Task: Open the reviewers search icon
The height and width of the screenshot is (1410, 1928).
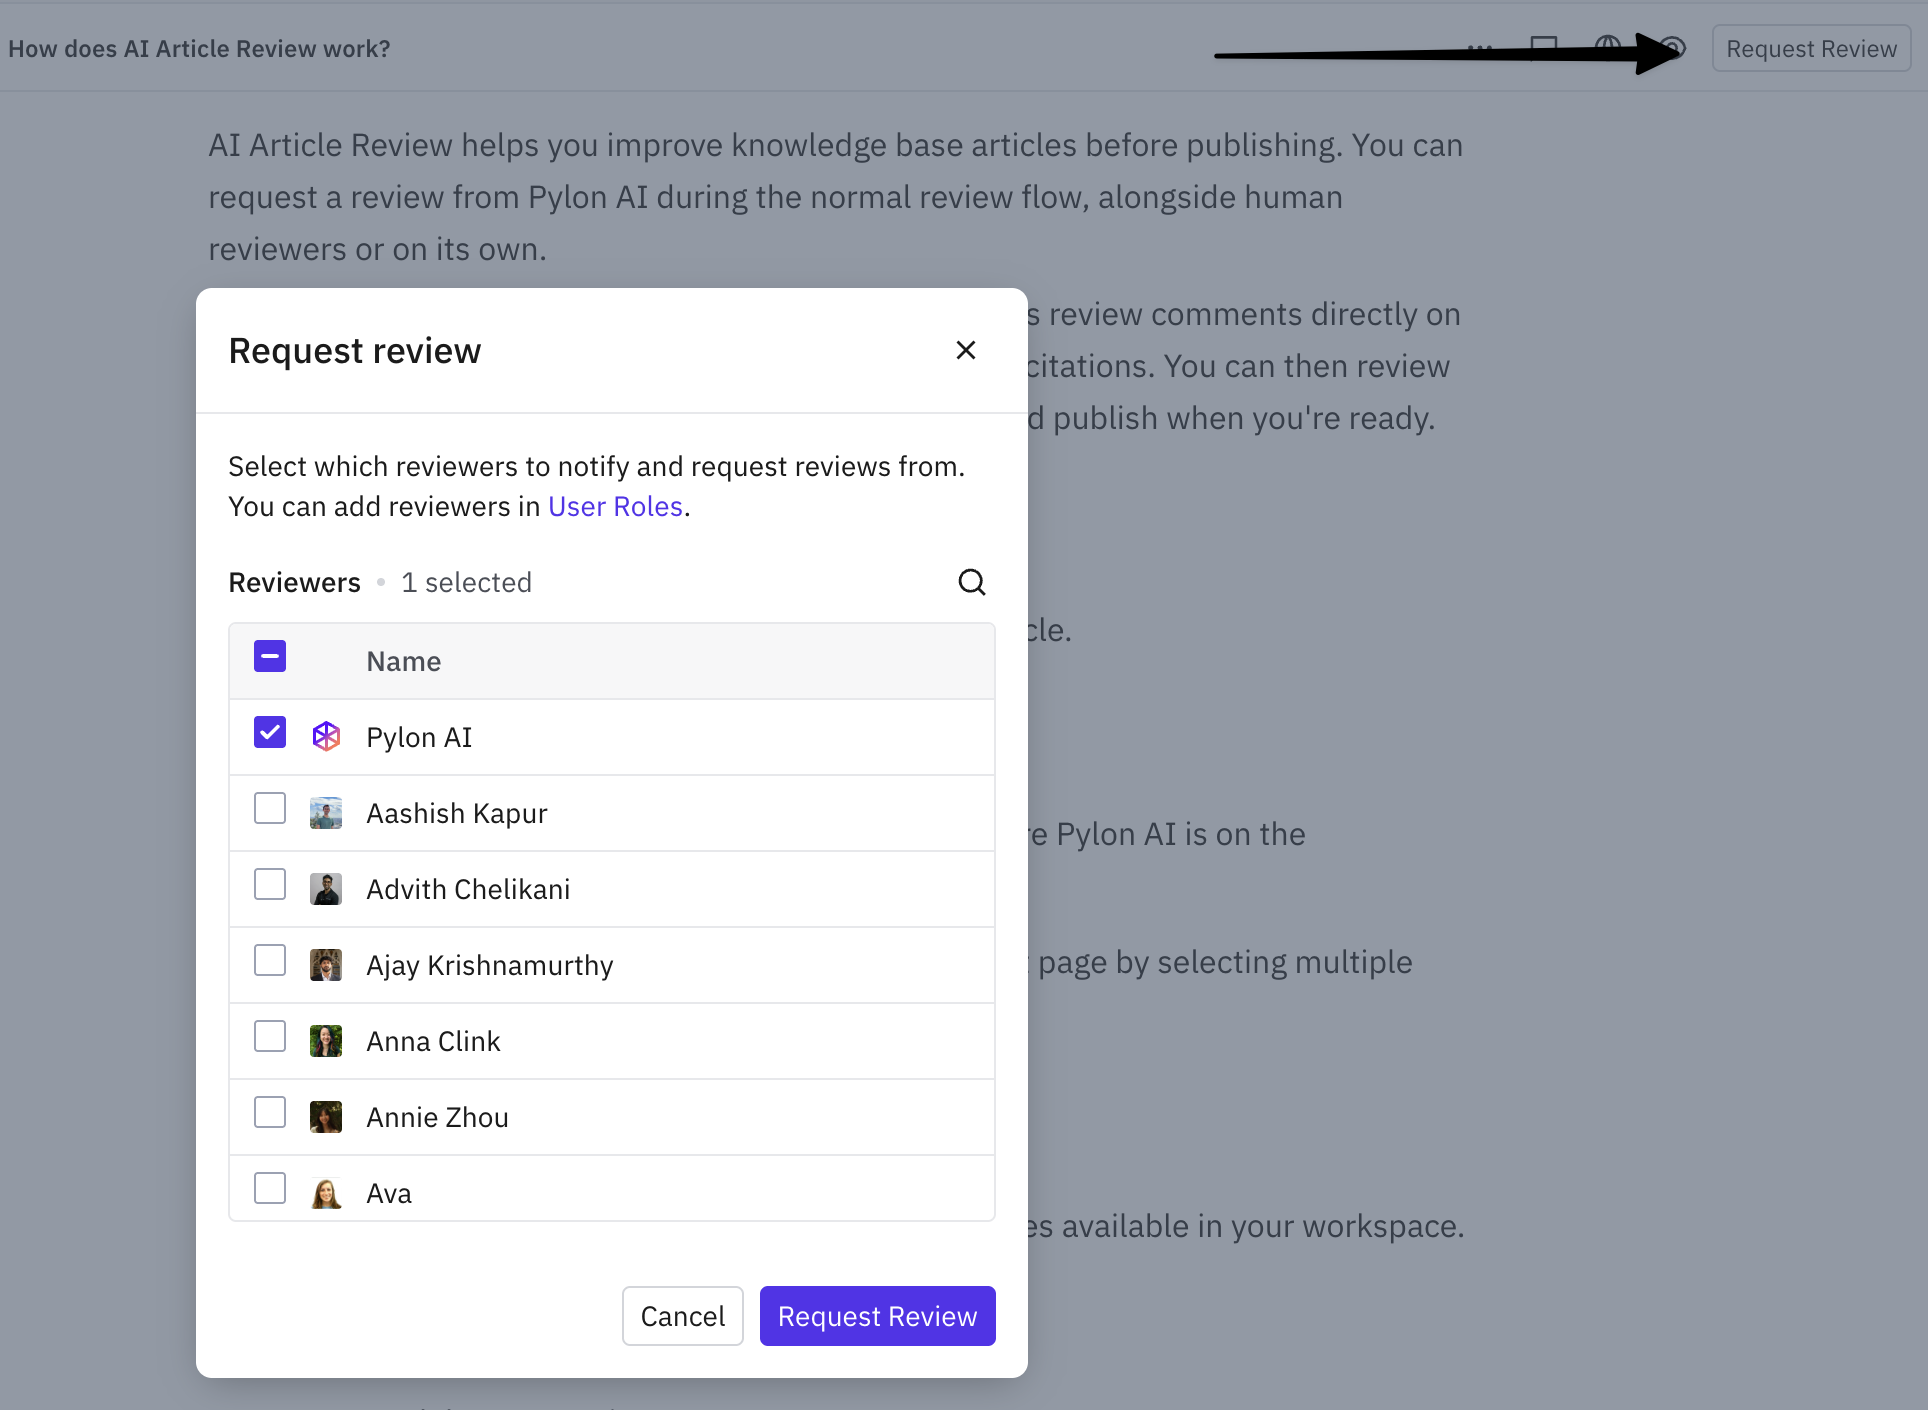Action: [x=972, y=582]
